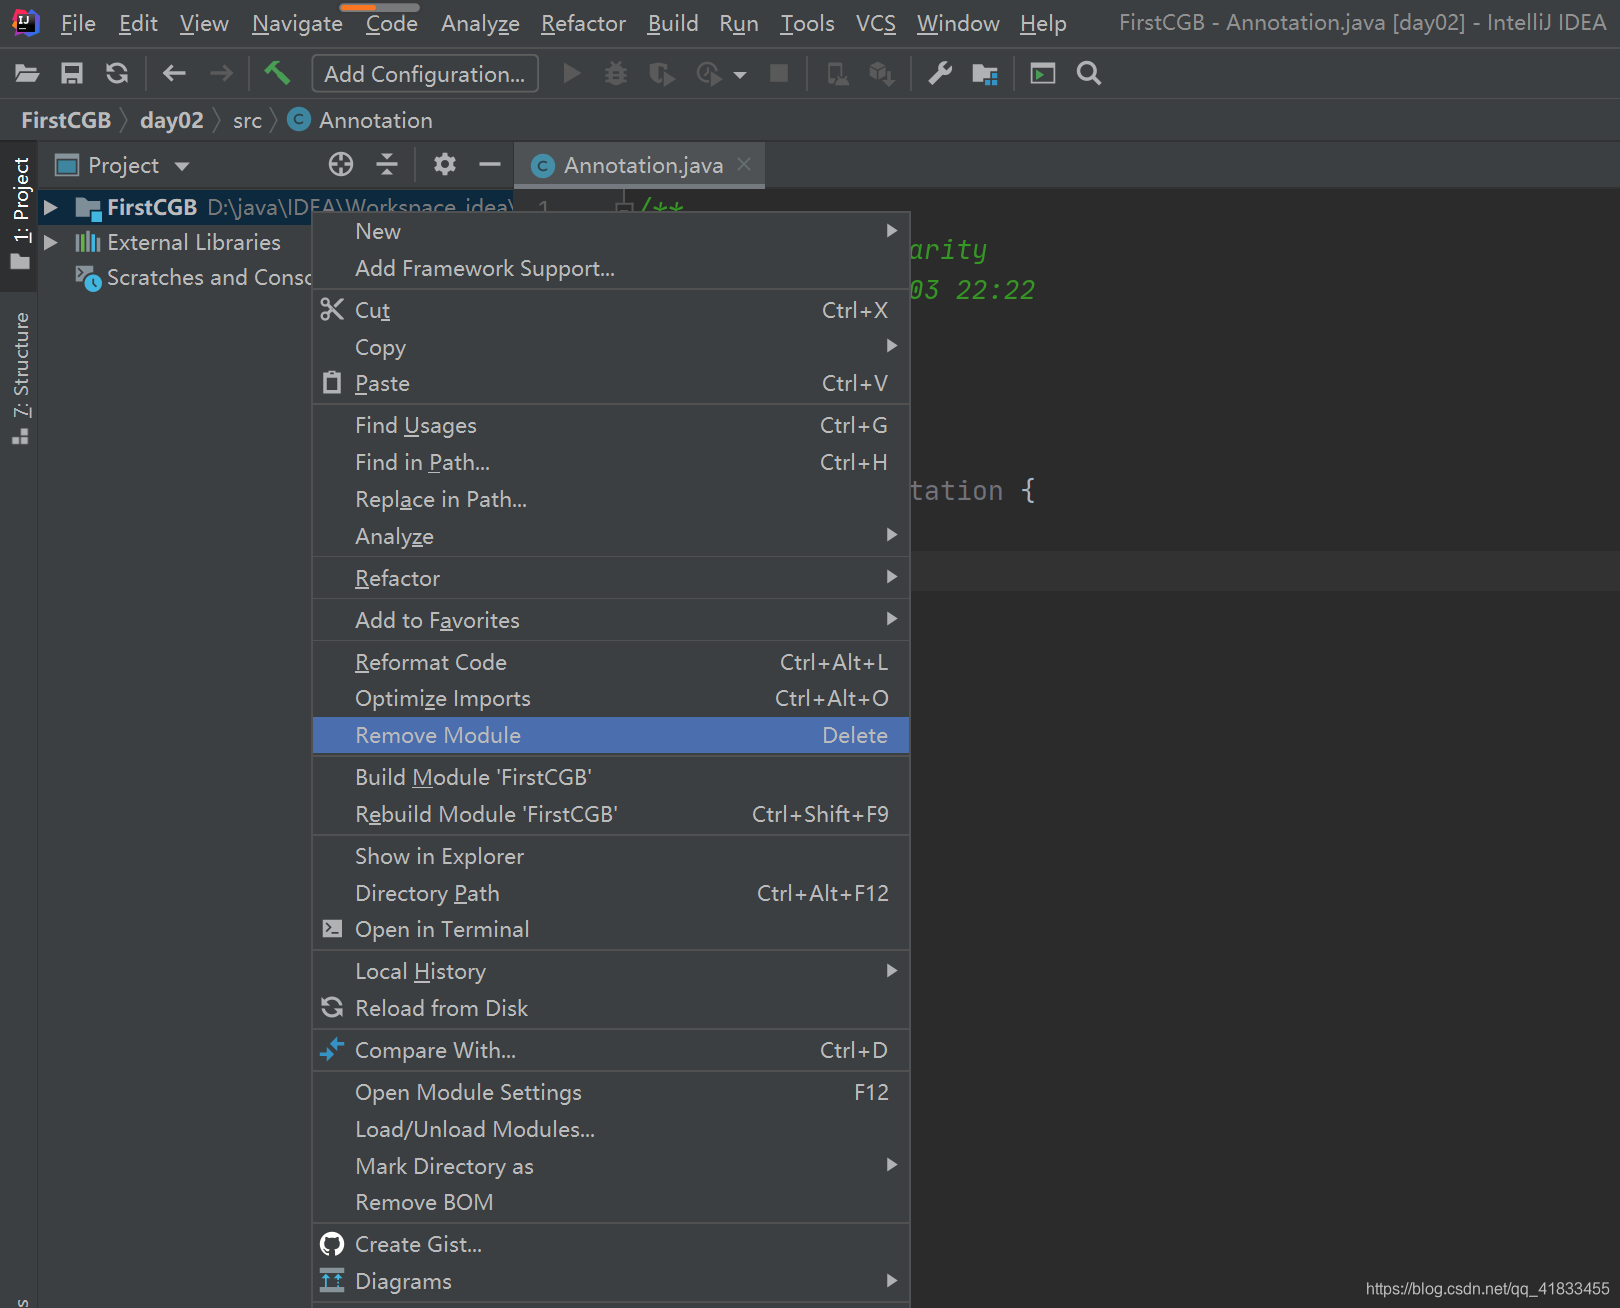Expand the Local History submenu
The image size is (1620, 1308).
click(610, 971)
